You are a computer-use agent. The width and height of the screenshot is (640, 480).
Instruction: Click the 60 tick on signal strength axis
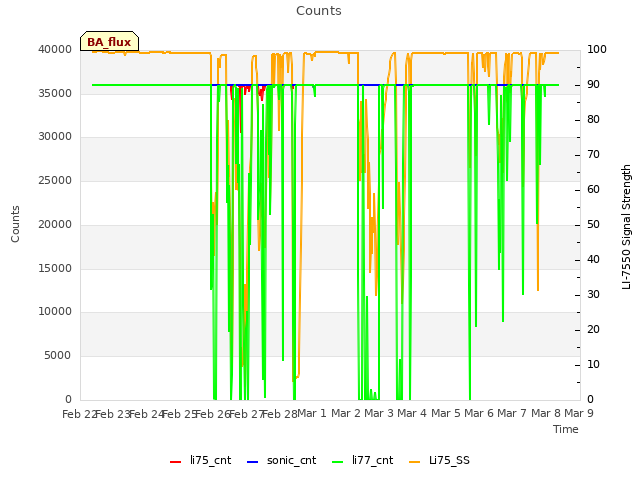tap(593, 190)
